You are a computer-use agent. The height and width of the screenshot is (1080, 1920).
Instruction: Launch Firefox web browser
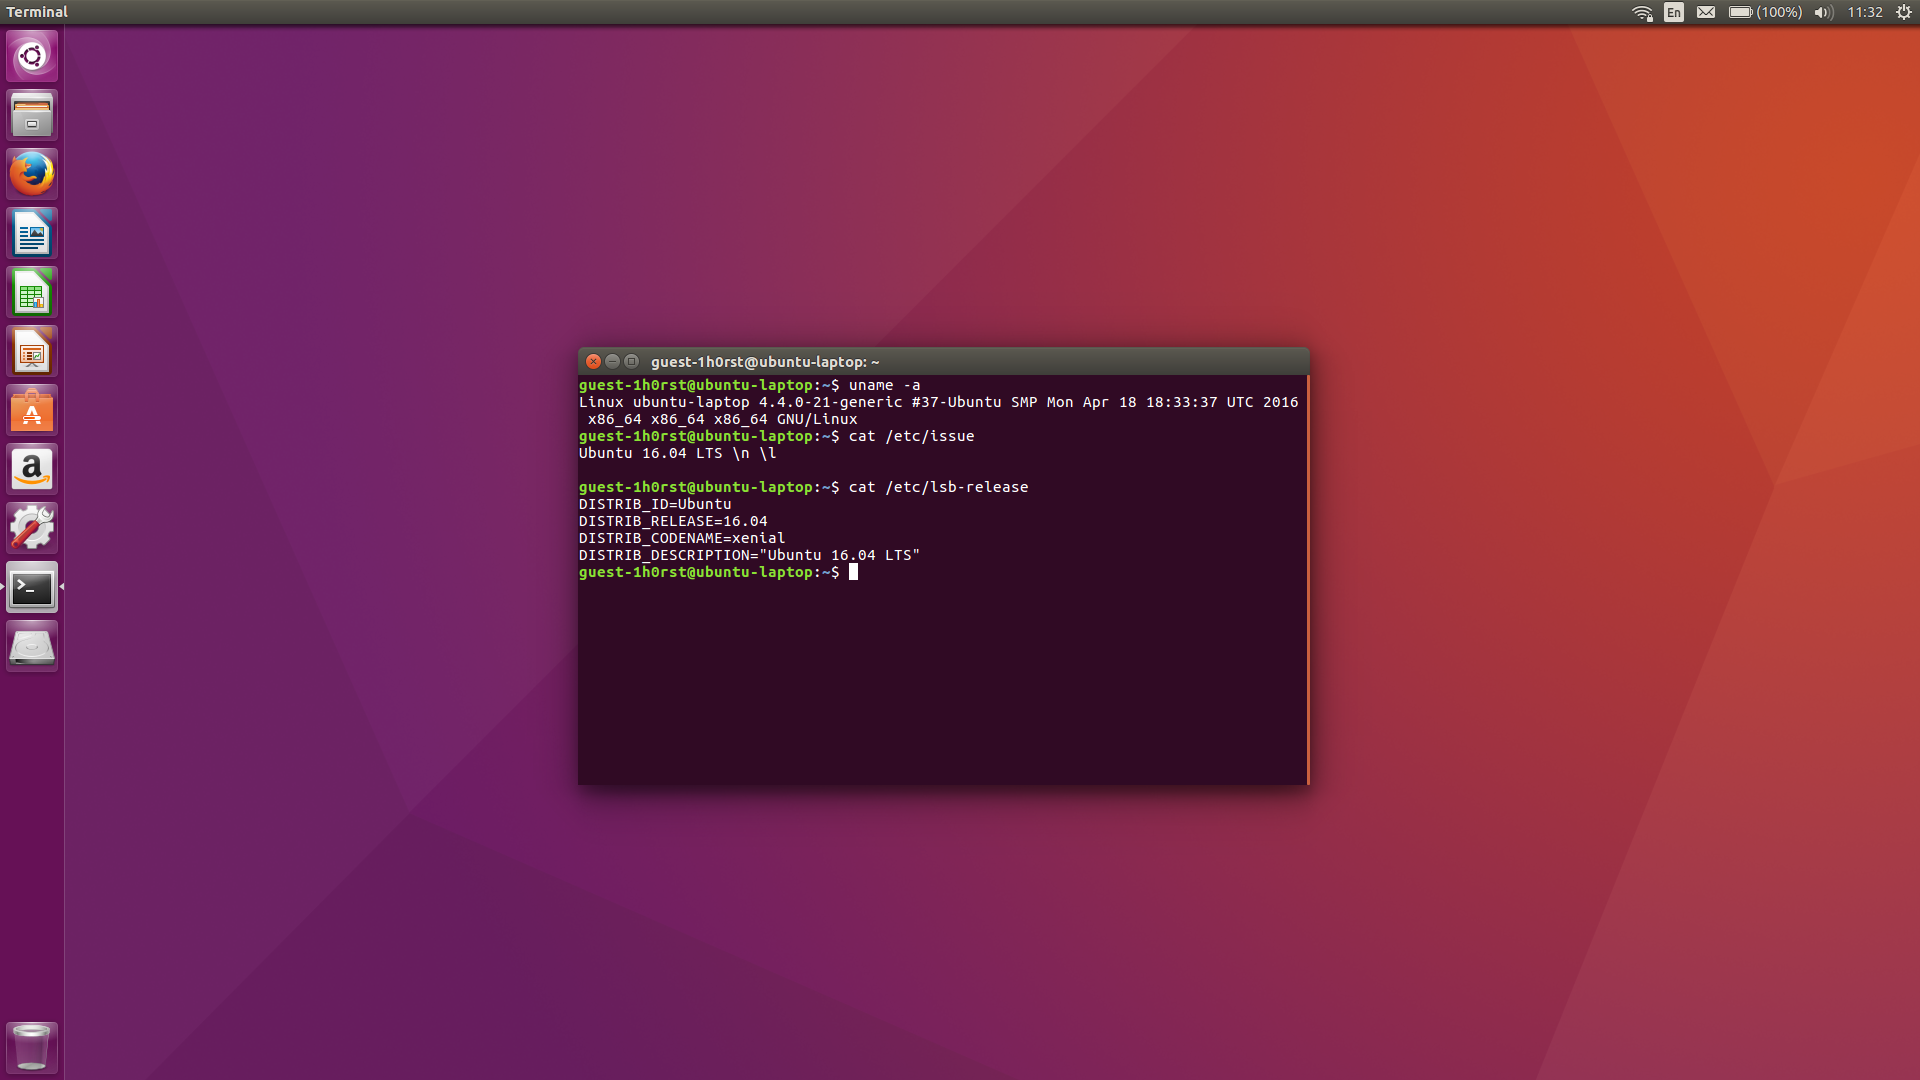(x=32, y=174)
